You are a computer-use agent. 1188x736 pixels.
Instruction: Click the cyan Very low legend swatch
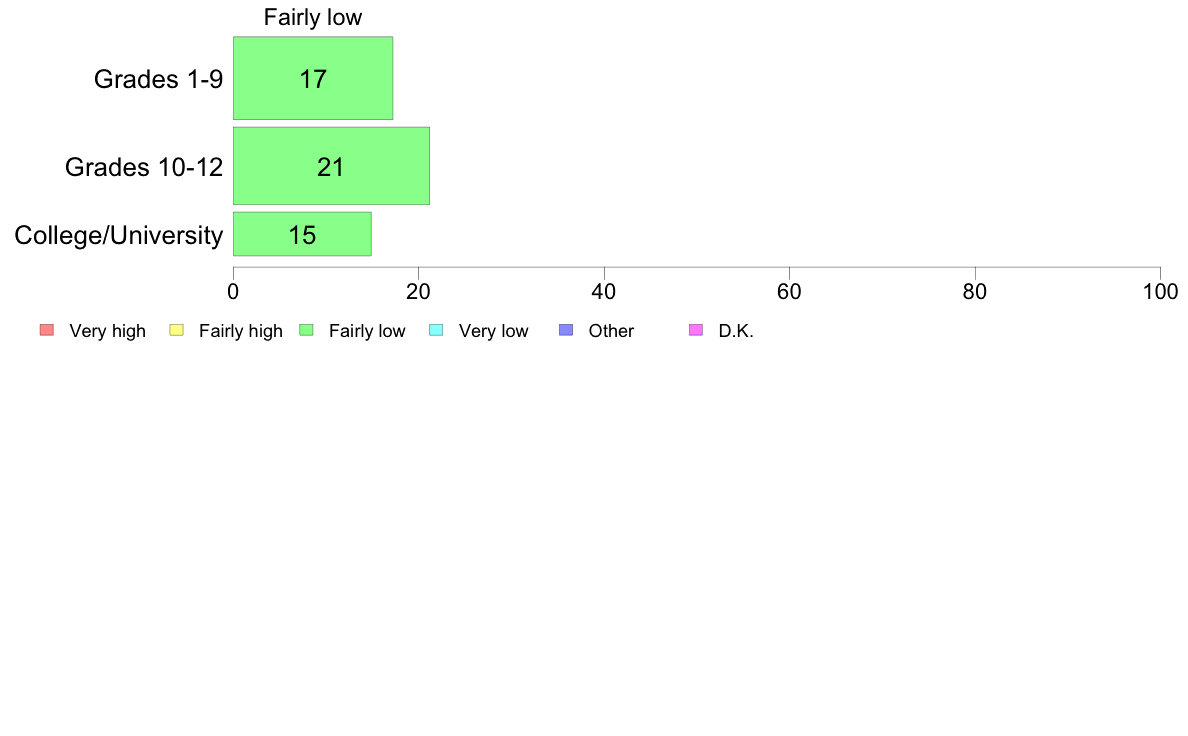[436, 330]
